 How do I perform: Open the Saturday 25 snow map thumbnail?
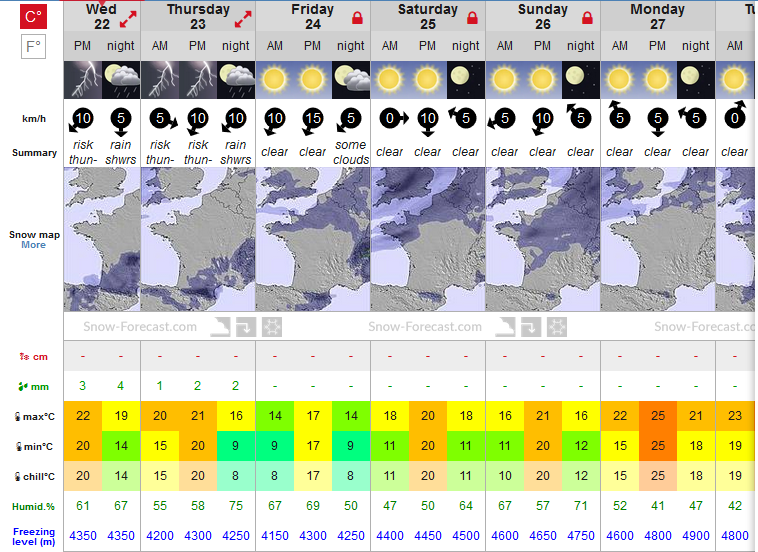click(x=428, y=239)
